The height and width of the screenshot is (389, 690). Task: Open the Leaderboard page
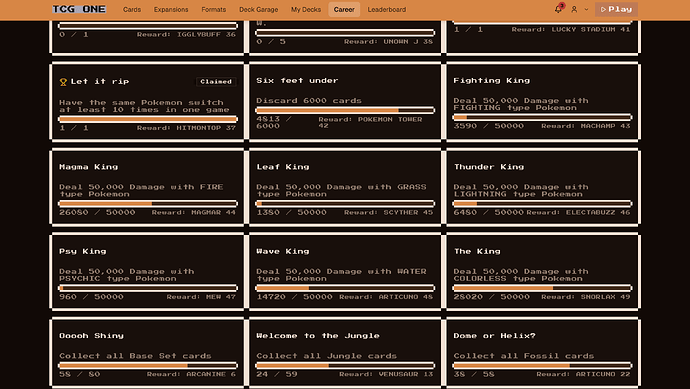[387, 9]
